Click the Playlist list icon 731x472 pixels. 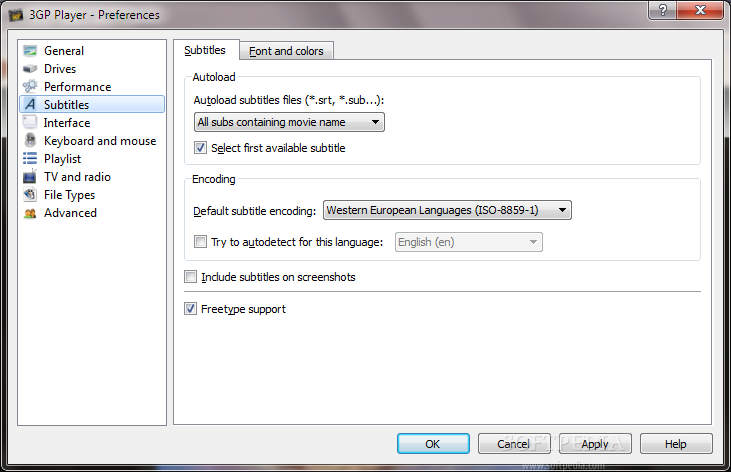pyautogui.click(x=30, y=159)
